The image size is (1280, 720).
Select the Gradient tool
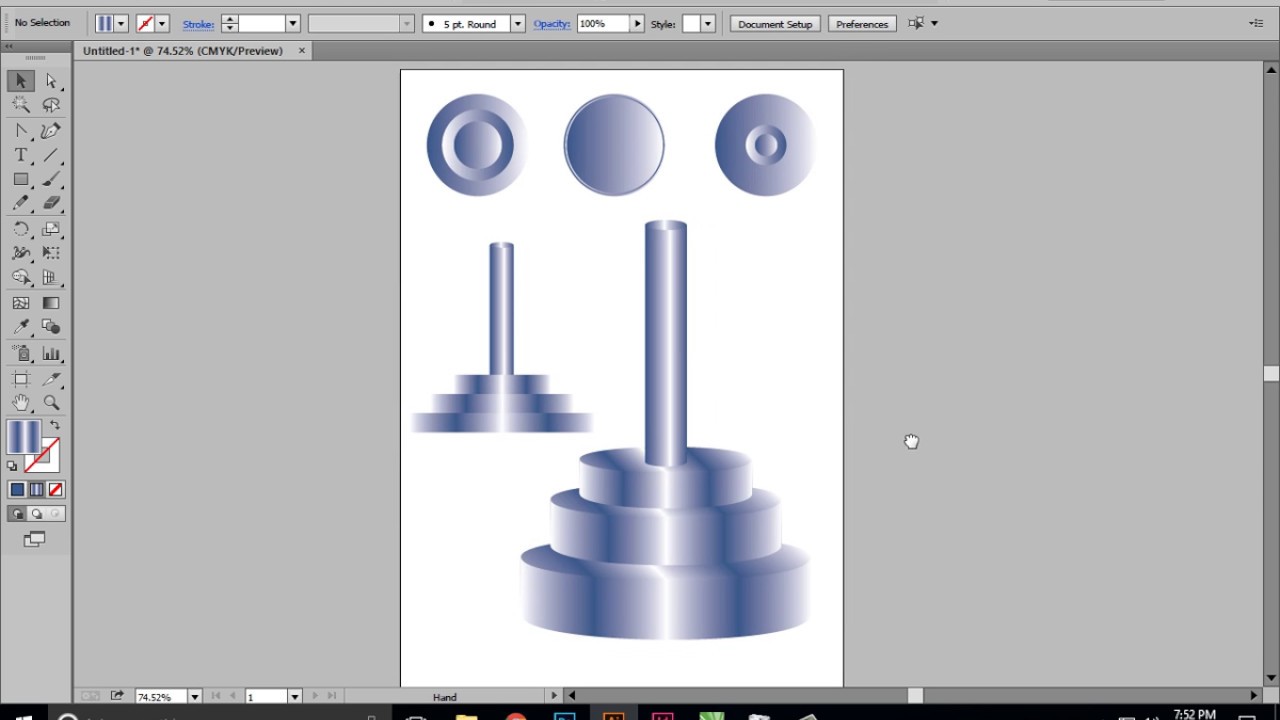[x=51, y=303]
